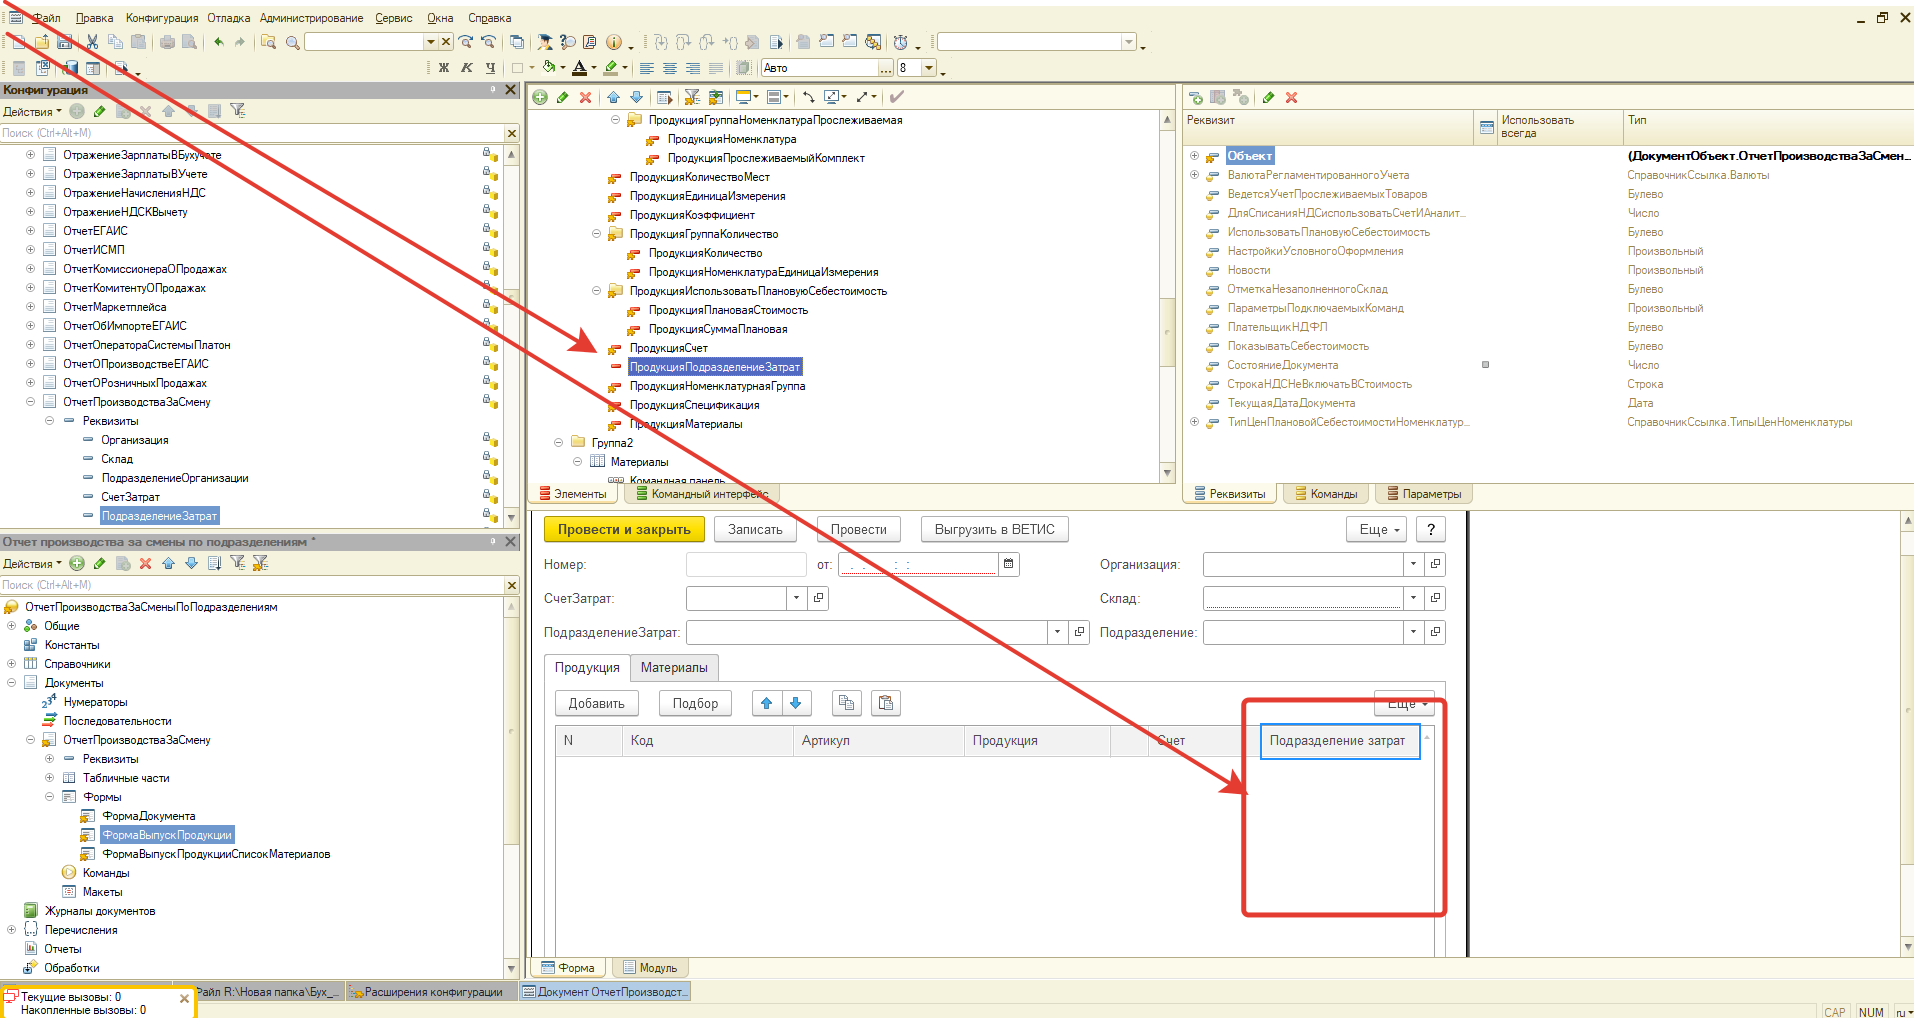
Task: Click the Выгрузить в ВЕТИС button
Action: pos(994,530)
